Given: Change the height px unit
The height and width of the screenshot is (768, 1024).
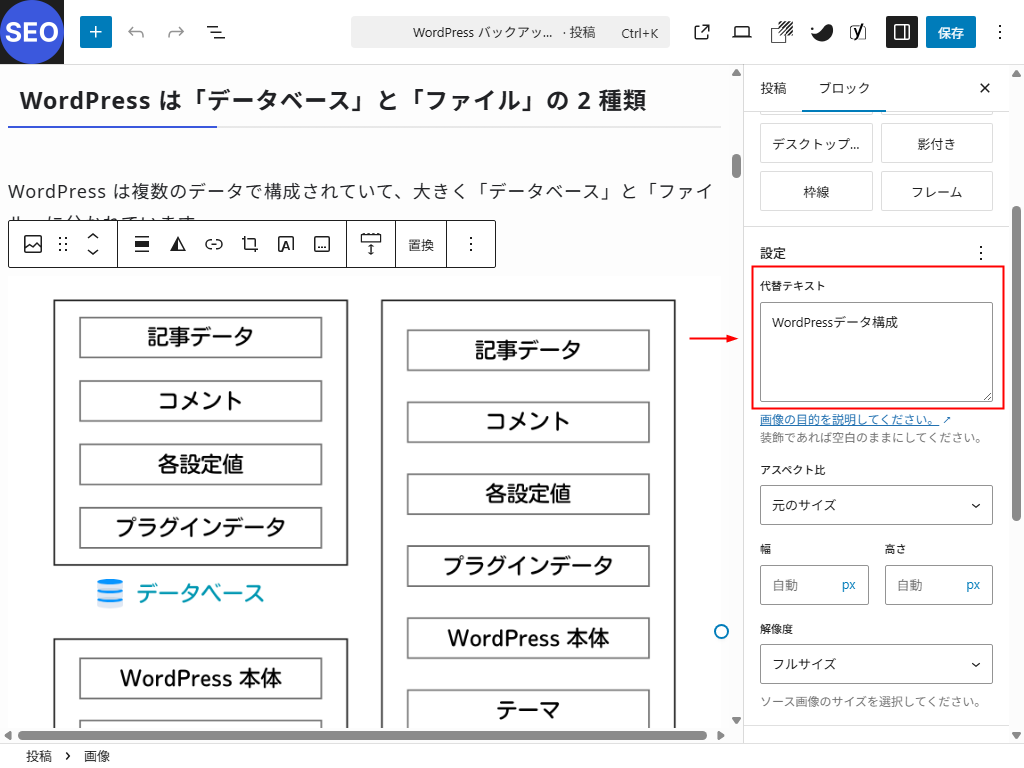Looking at the screenshot, I should [973, 585].
